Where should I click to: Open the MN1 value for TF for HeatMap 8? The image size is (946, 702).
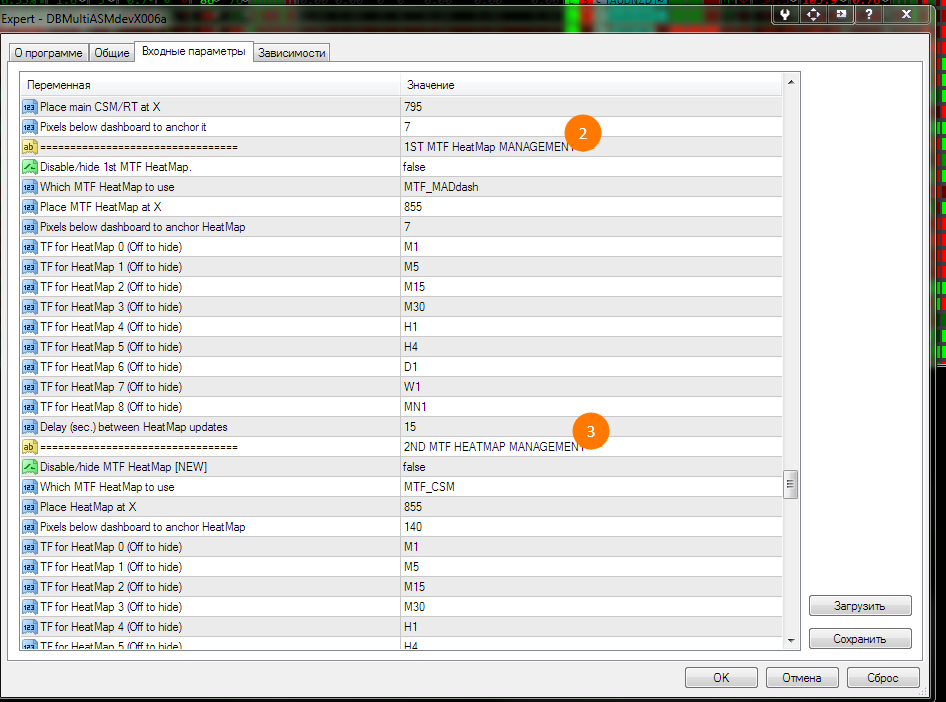591,407
